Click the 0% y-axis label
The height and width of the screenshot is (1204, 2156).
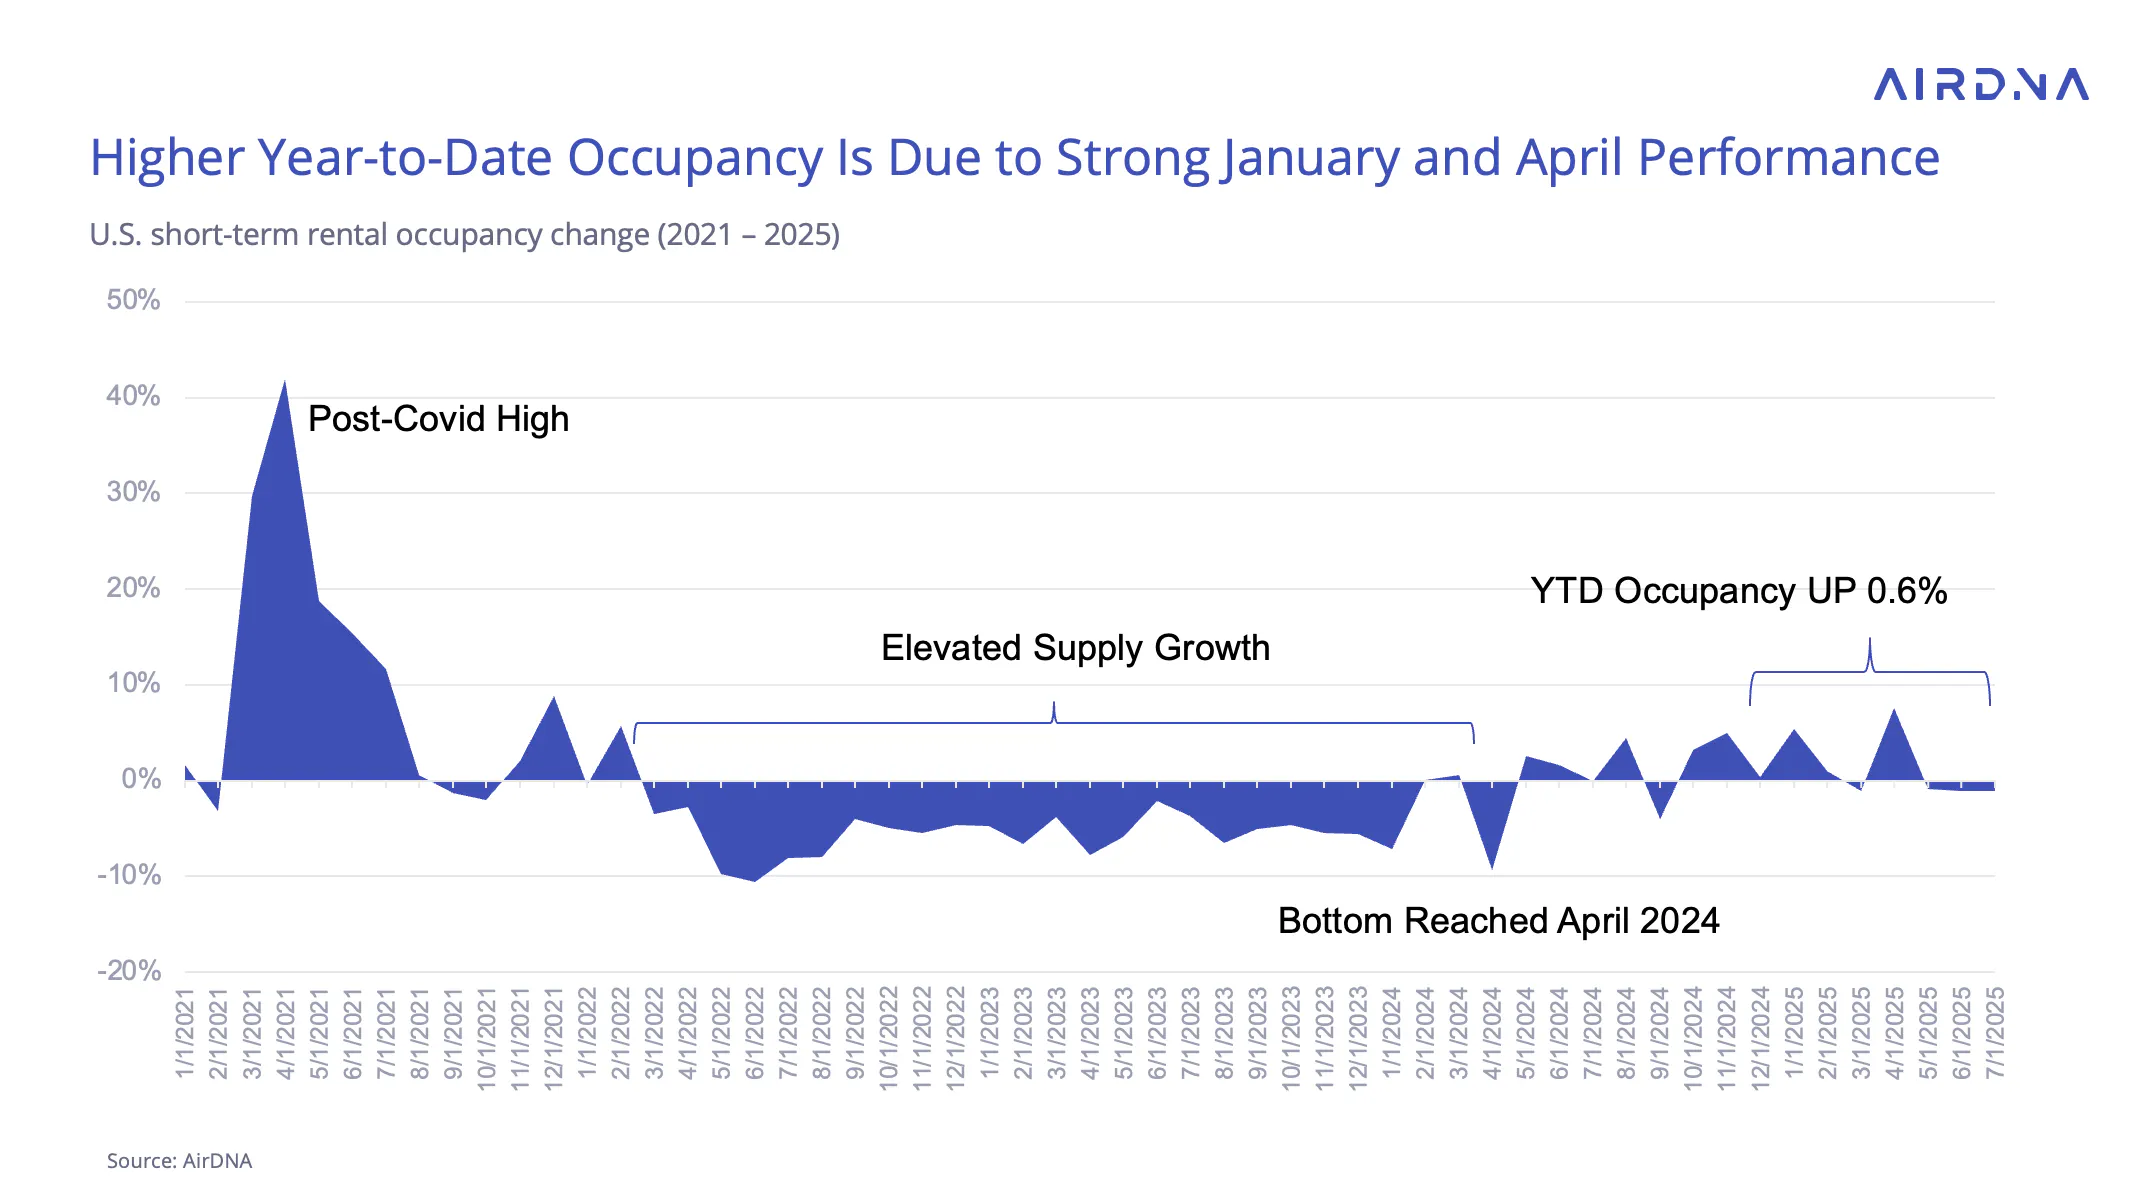pyautogui.click(x=141, y=779)
